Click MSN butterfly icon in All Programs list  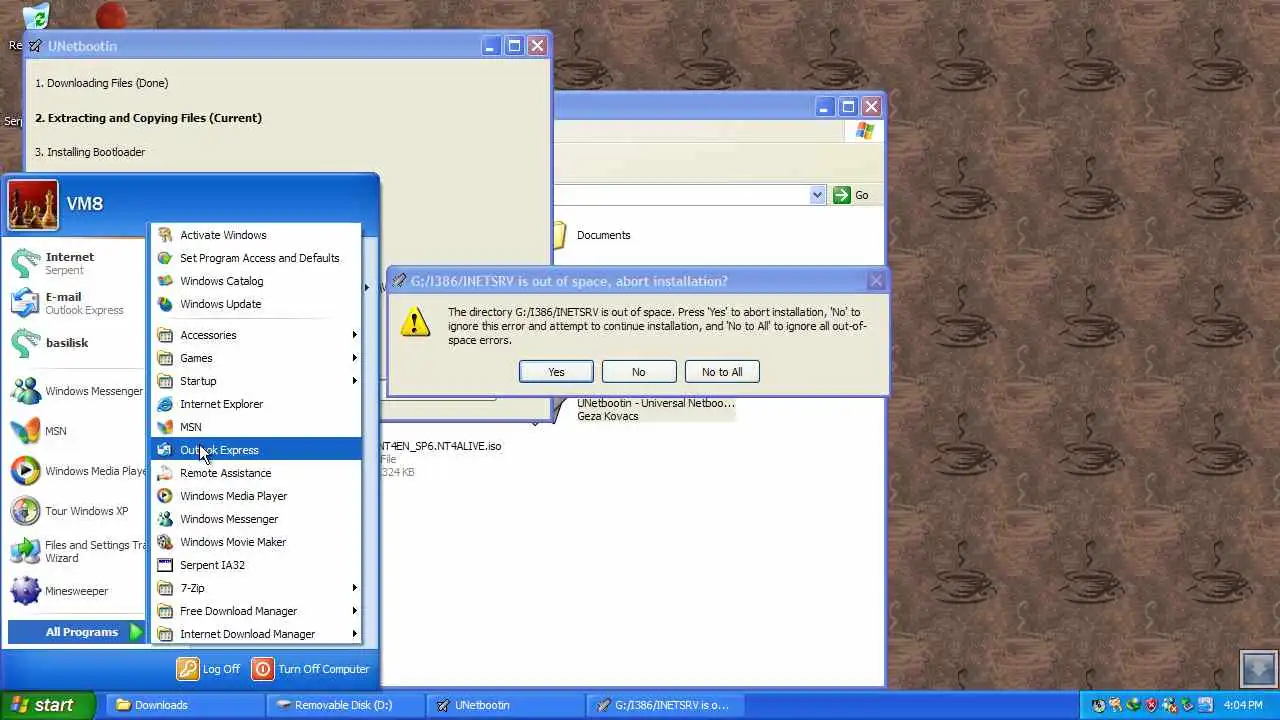coord(165,427)
